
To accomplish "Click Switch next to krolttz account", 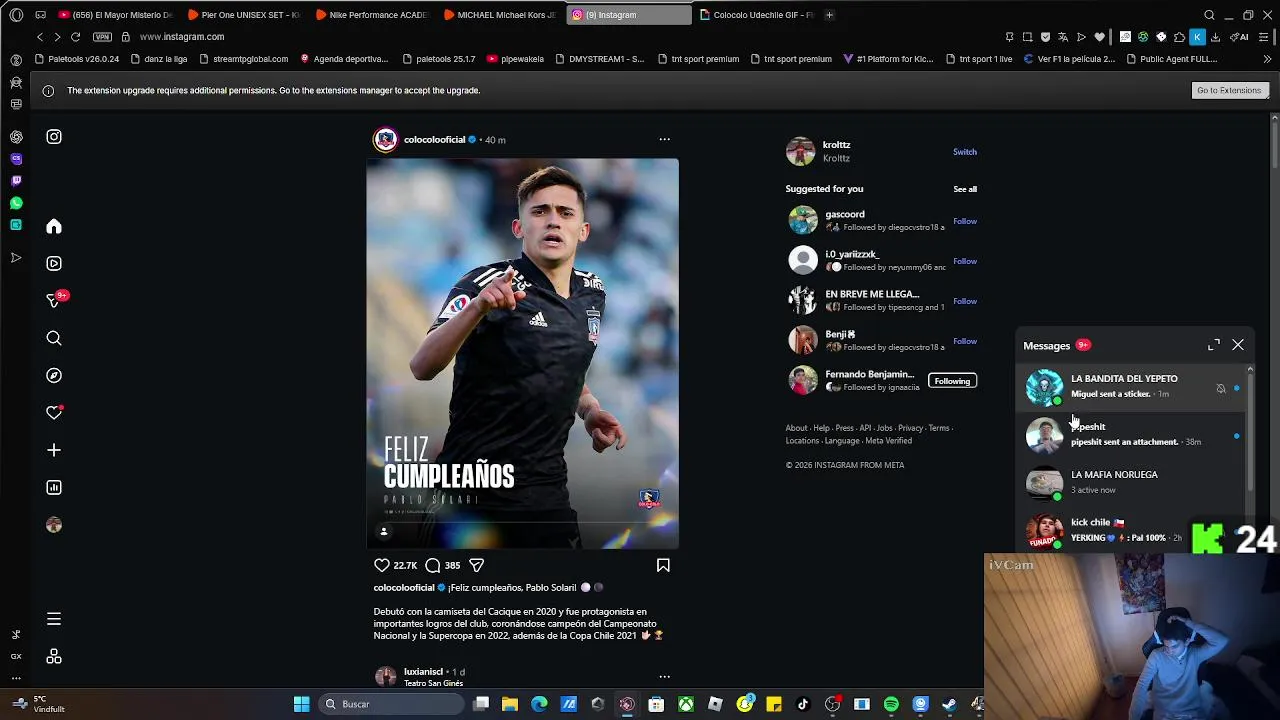I will [x=964, y=152].
